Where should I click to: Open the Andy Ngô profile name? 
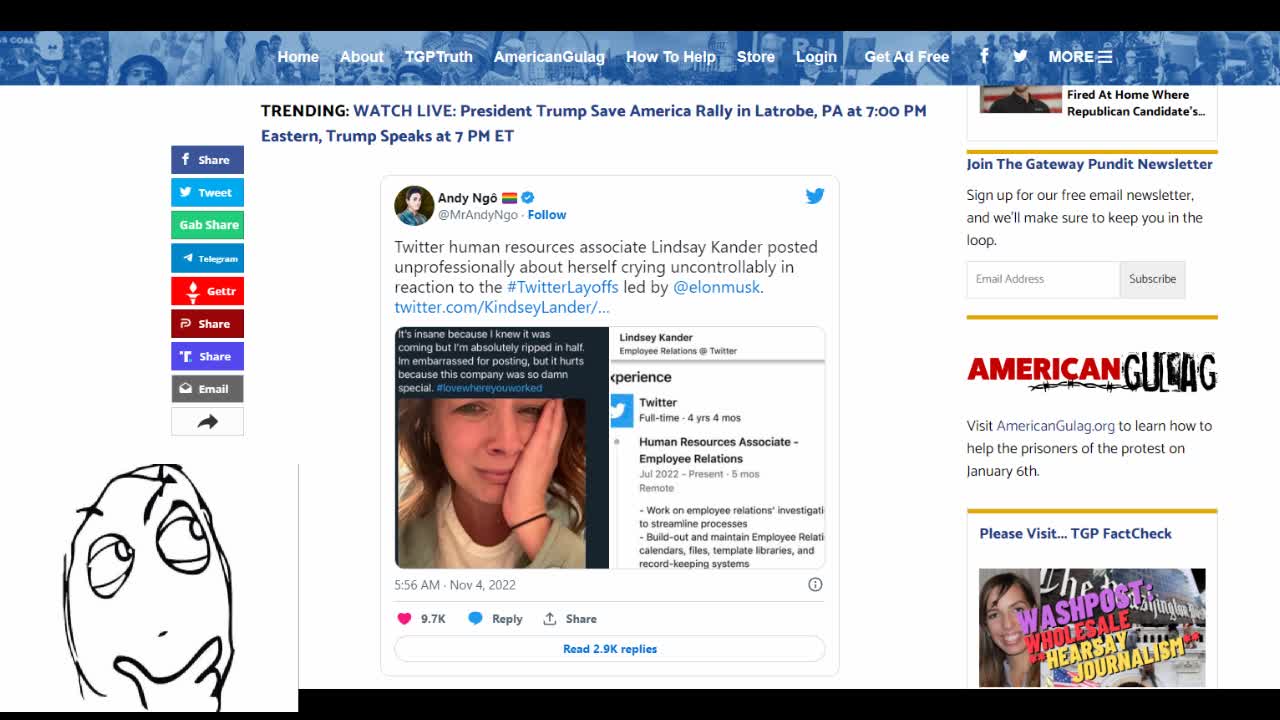(467, 198)
